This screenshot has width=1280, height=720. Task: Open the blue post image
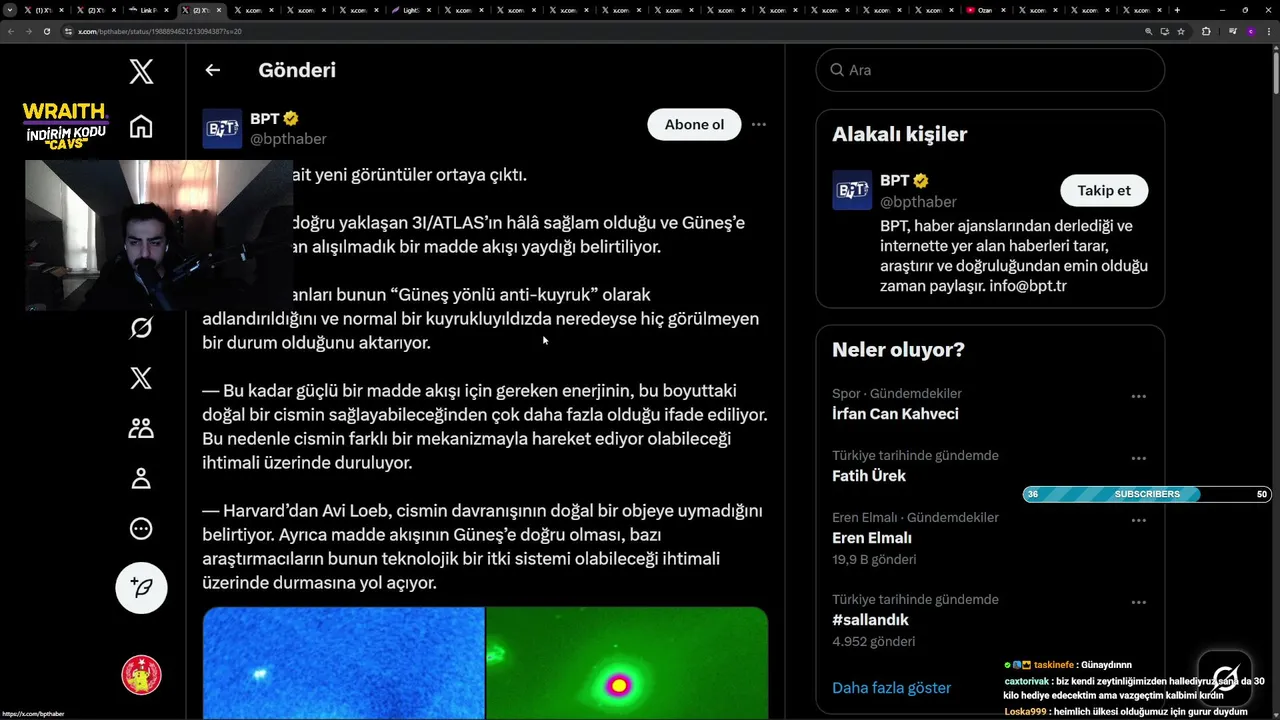point(344,663)
